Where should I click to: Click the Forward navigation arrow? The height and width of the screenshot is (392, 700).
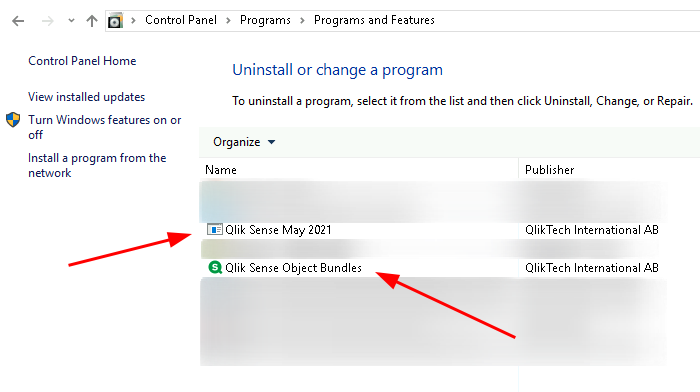pos(47,21)
